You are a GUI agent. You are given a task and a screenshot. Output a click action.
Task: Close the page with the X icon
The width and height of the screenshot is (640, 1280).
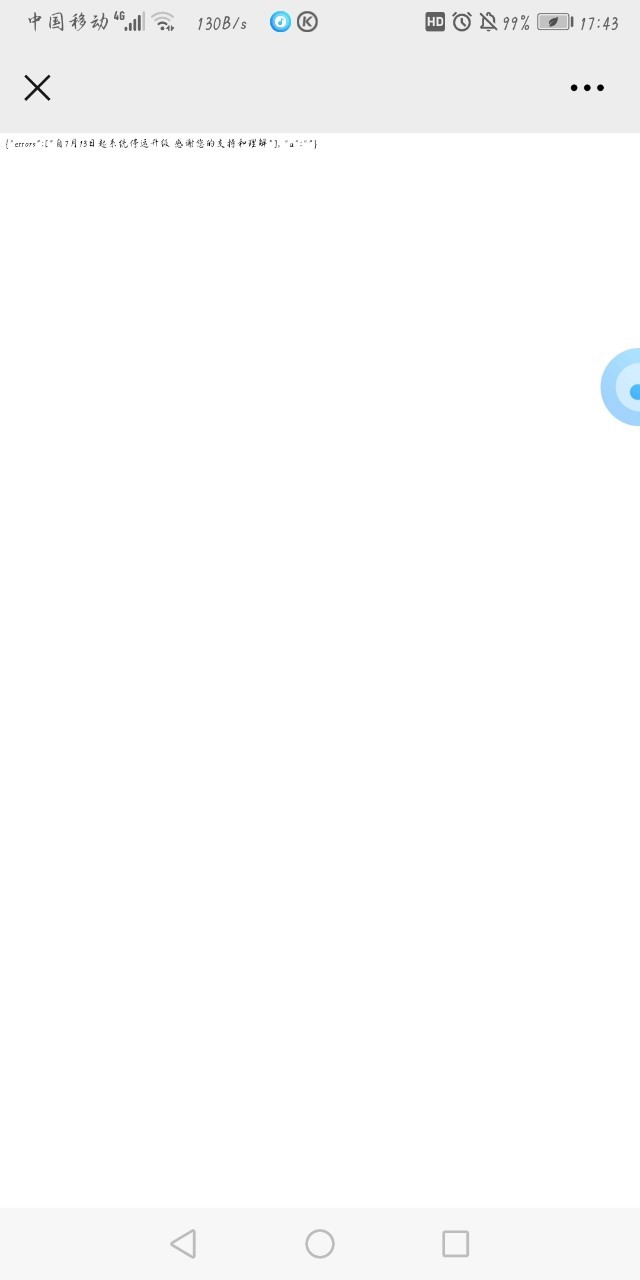(x=37, y=88)
